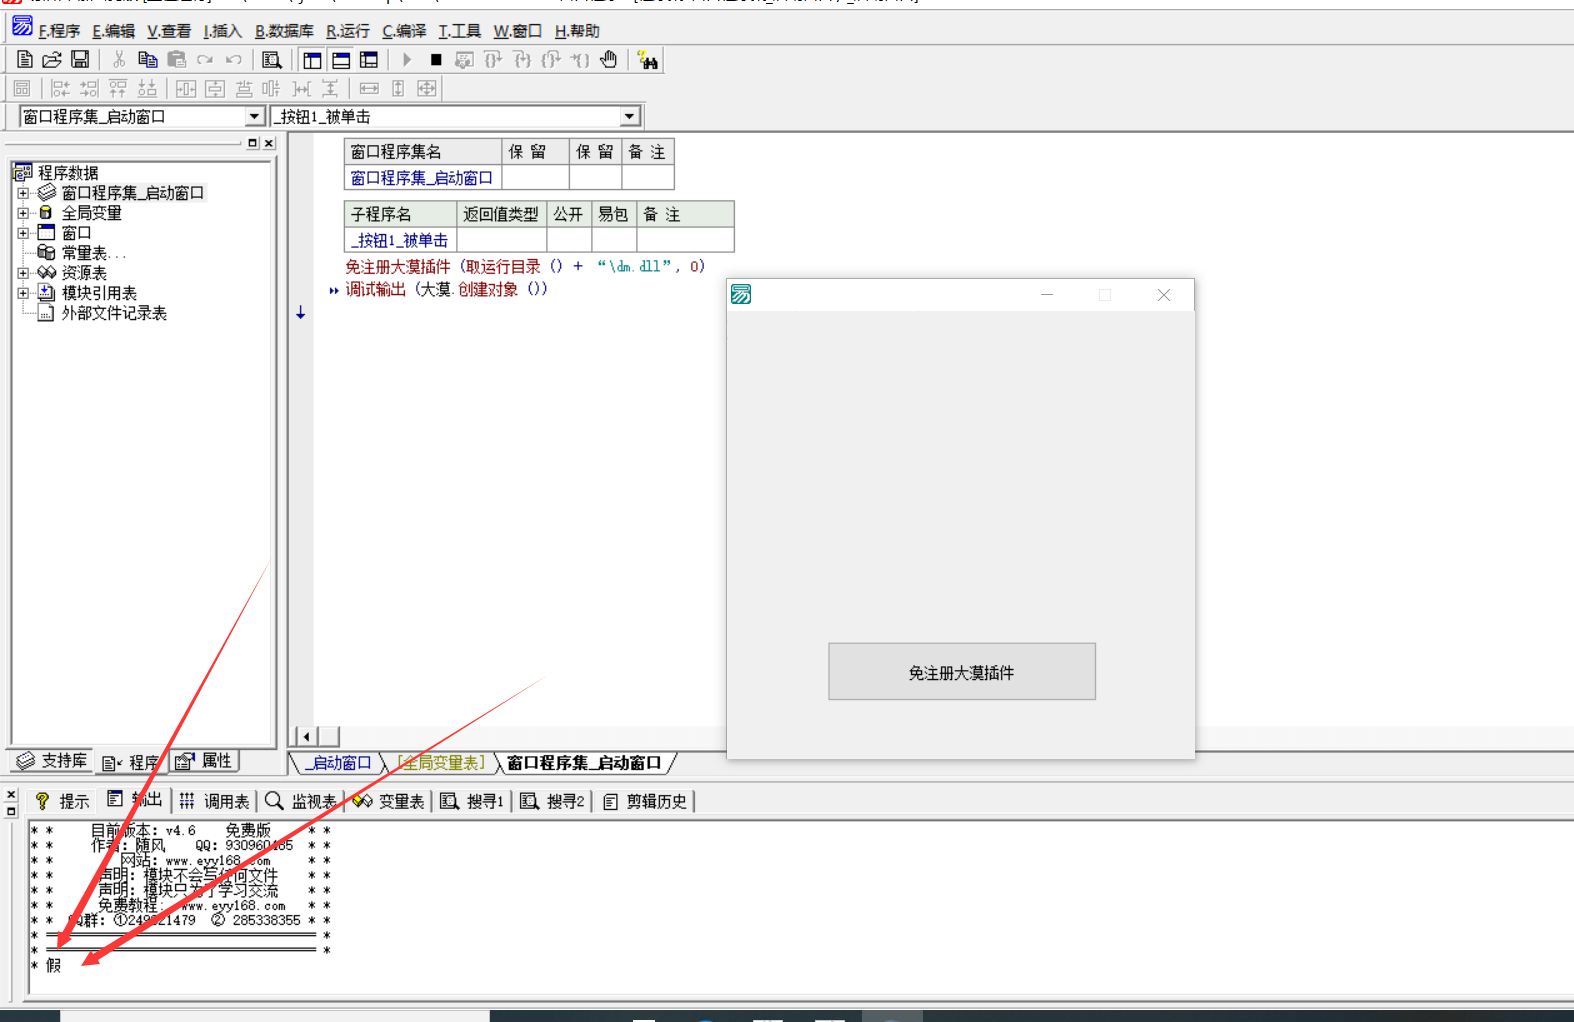Expand the 全局变量 tree node

coord(23,213)
